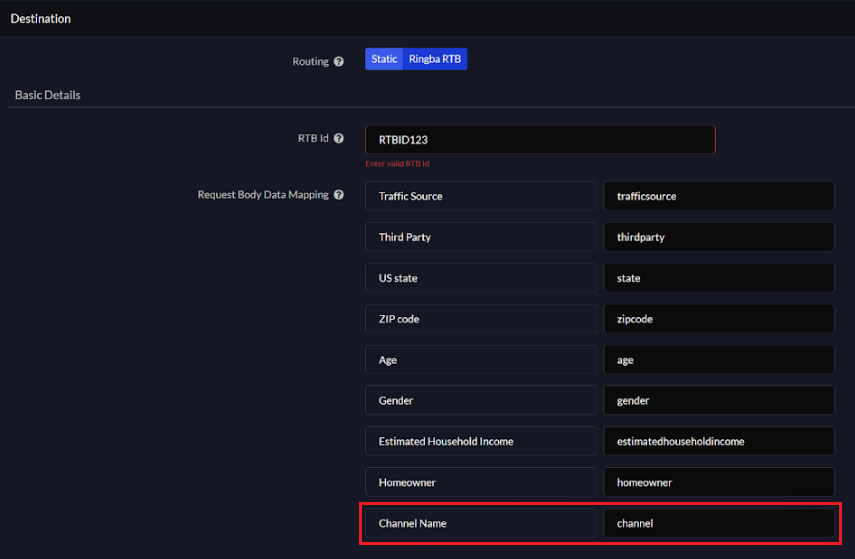Click the Destination panel title
The height and width of the screenshot is (559, 855).
[x=40, y=19]
